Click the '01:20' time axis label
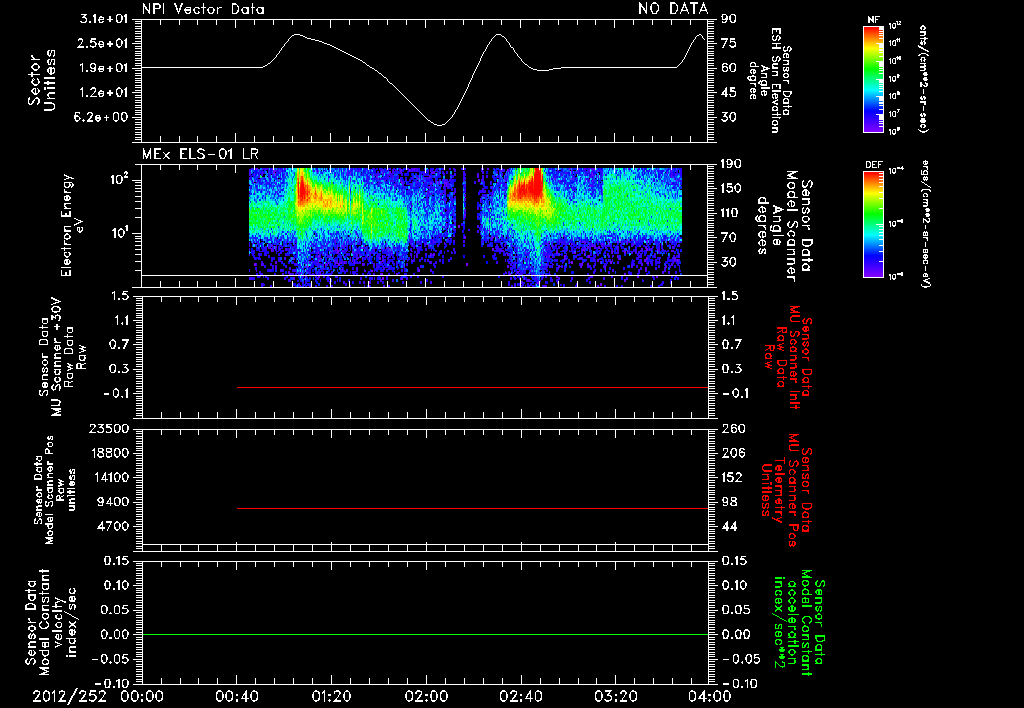This screenshot has height=708, width=1024. coord(331,696)
